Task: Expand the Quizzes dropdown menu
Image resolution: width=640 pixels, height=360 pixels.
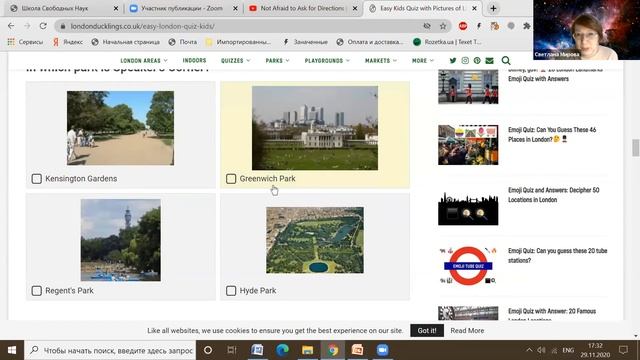Action: [236, 60]
